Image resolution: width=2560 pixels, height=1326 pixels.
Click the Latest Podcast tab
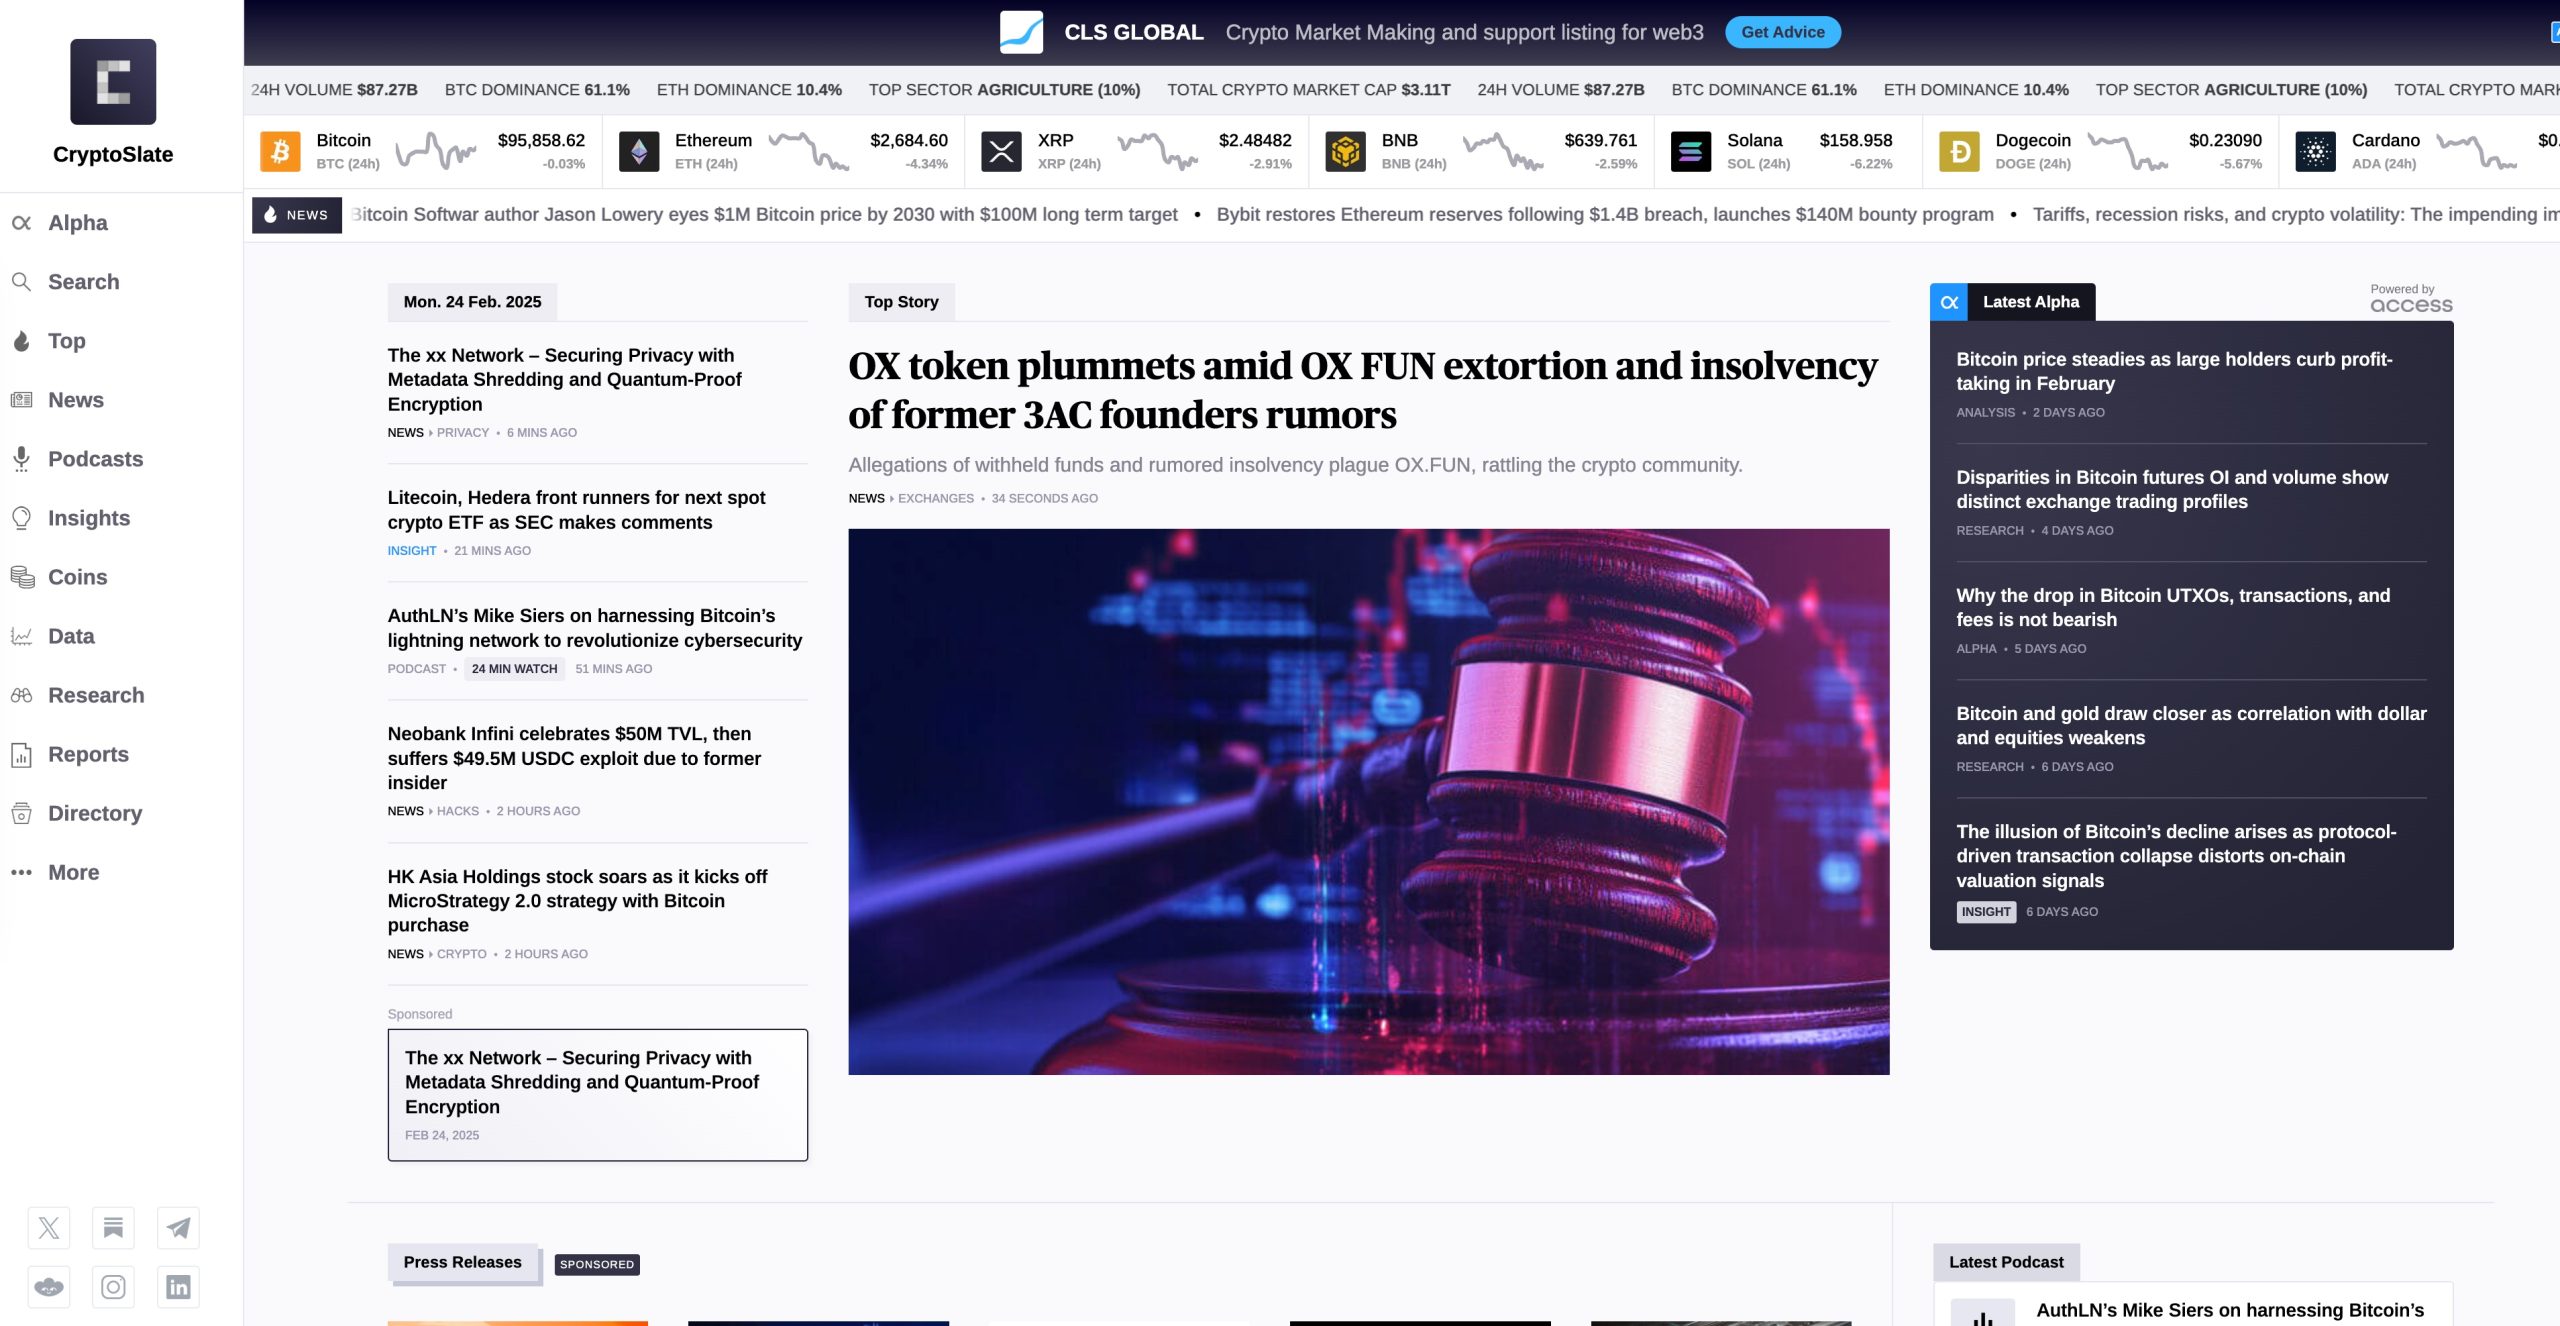[2006, 1263]
